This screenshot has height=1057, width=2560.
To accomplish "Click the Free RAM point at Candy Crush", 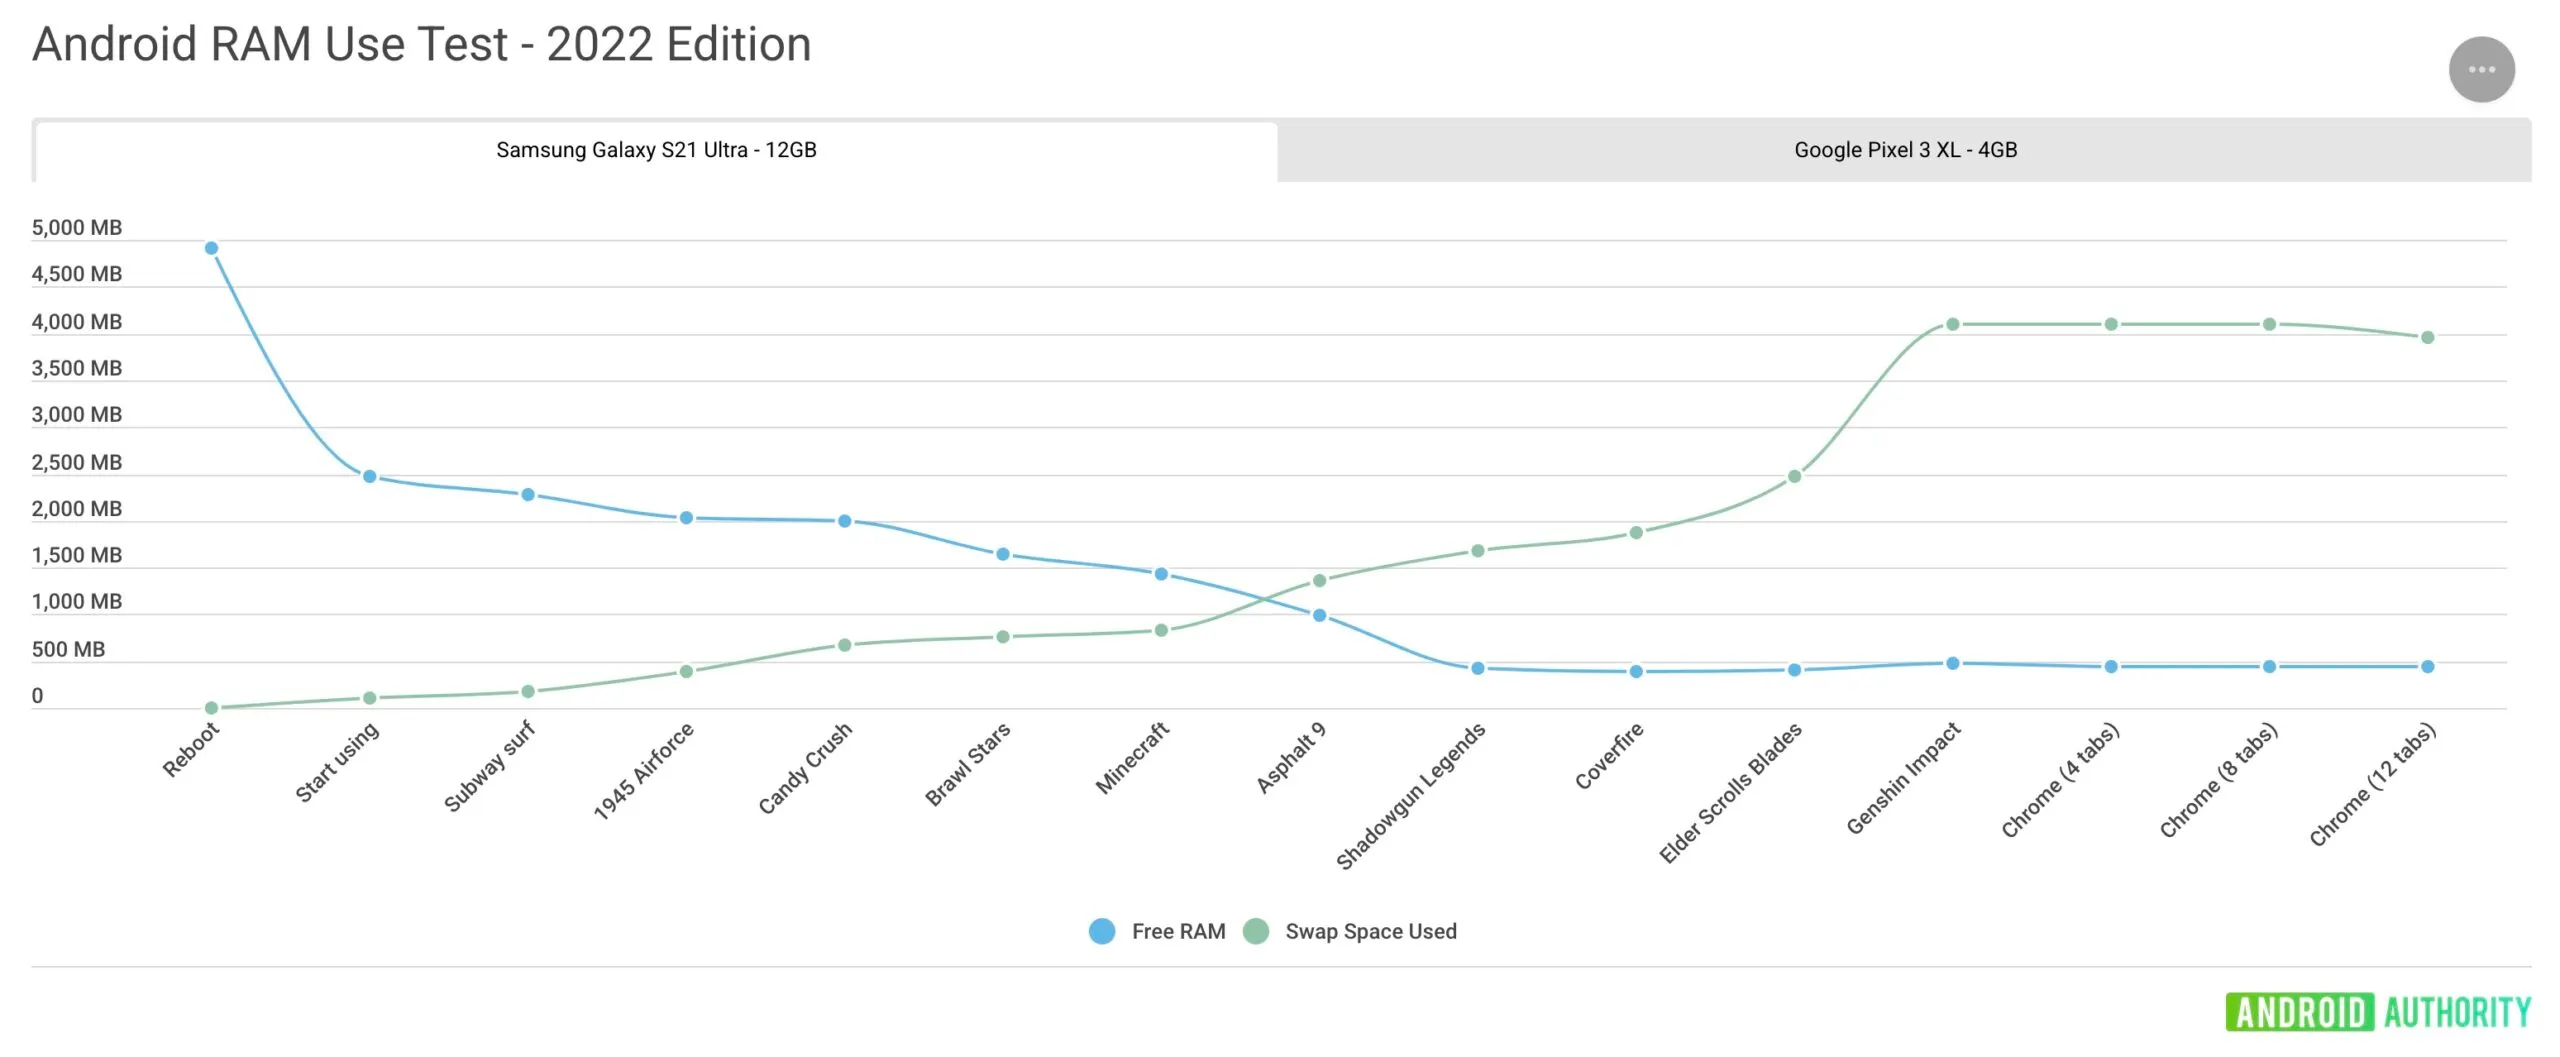I will [844, 521].
